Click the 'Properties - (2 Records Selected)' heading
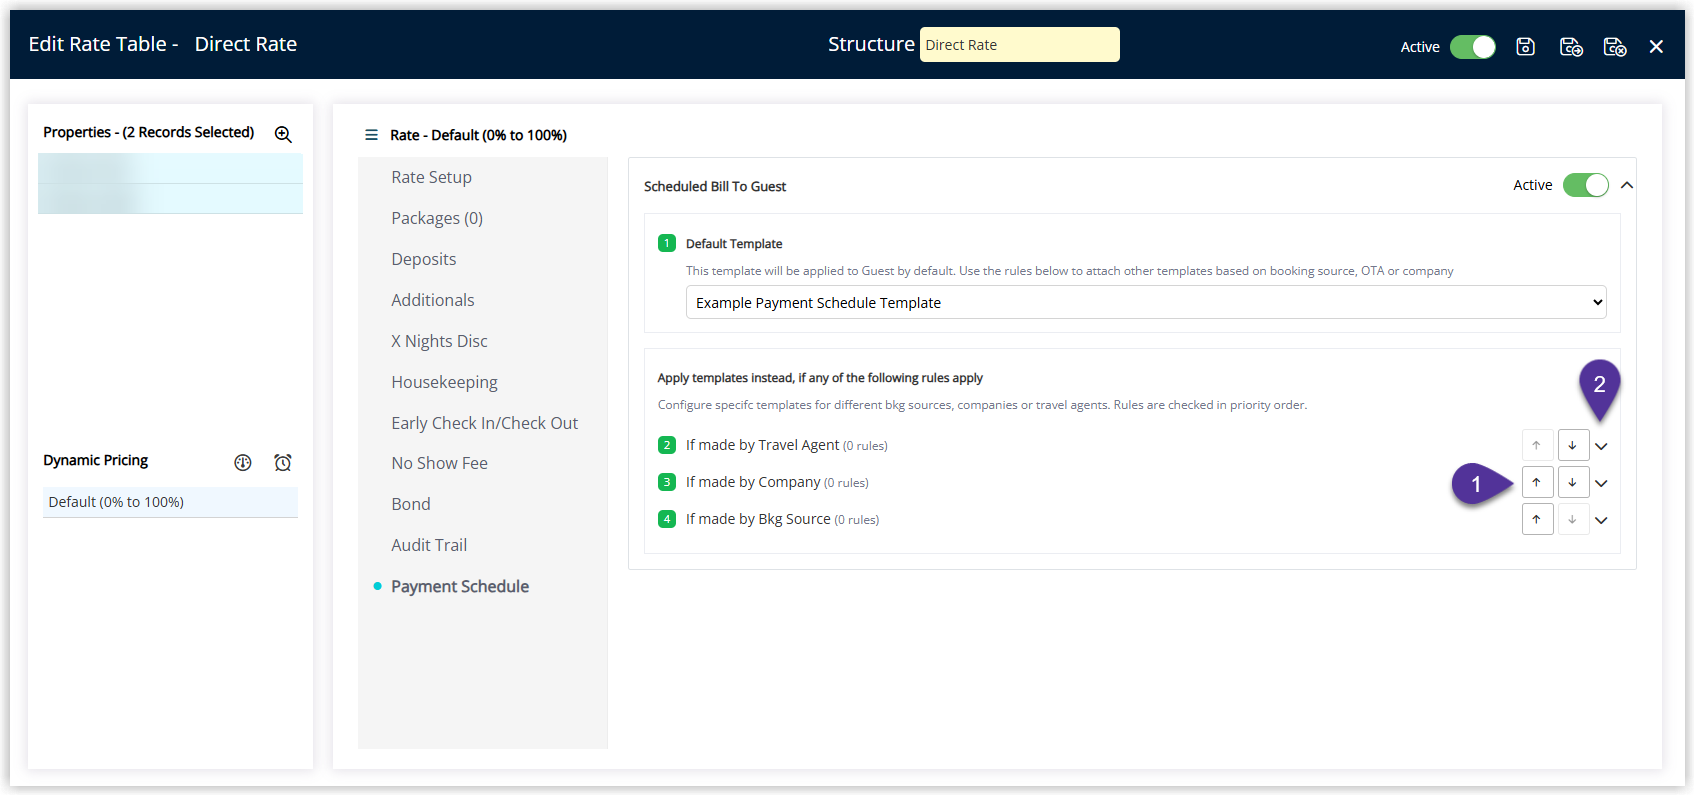 point(148,132)
